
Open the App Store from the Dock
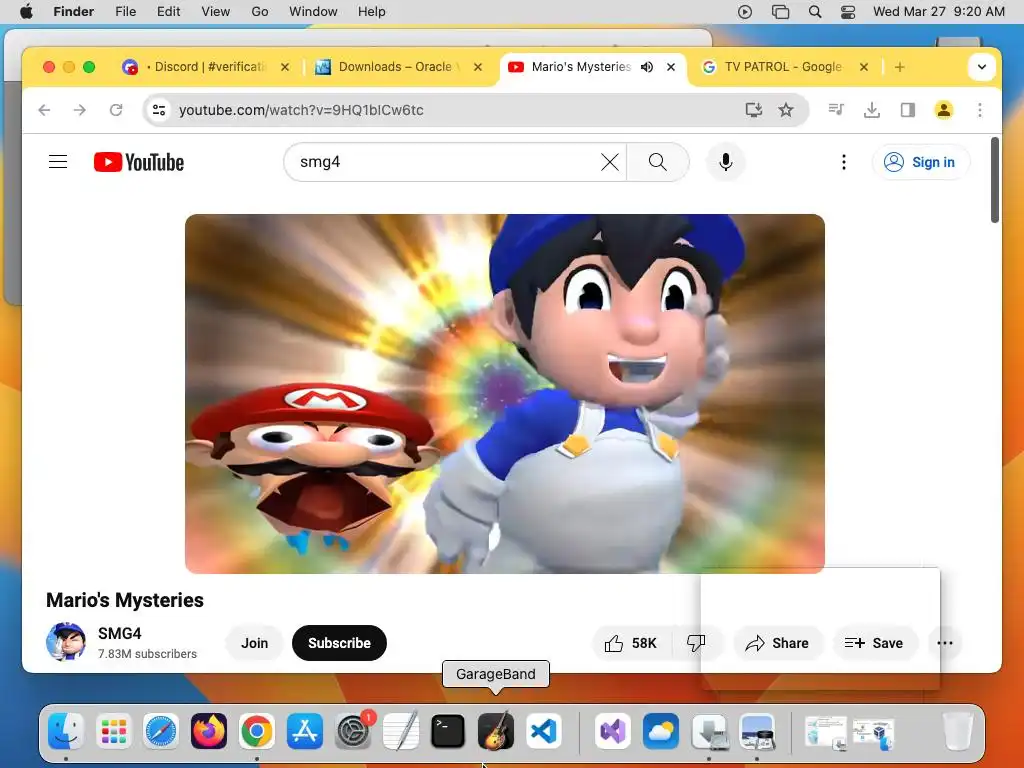click(x=305, y=731)
